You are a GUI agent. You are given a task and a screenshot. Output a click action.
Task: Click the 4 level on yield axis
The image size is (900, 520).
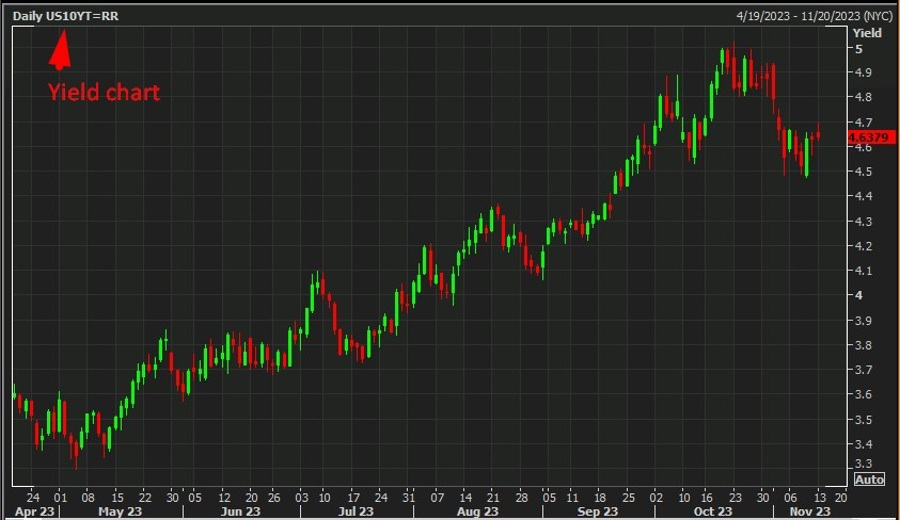point(858,296)
